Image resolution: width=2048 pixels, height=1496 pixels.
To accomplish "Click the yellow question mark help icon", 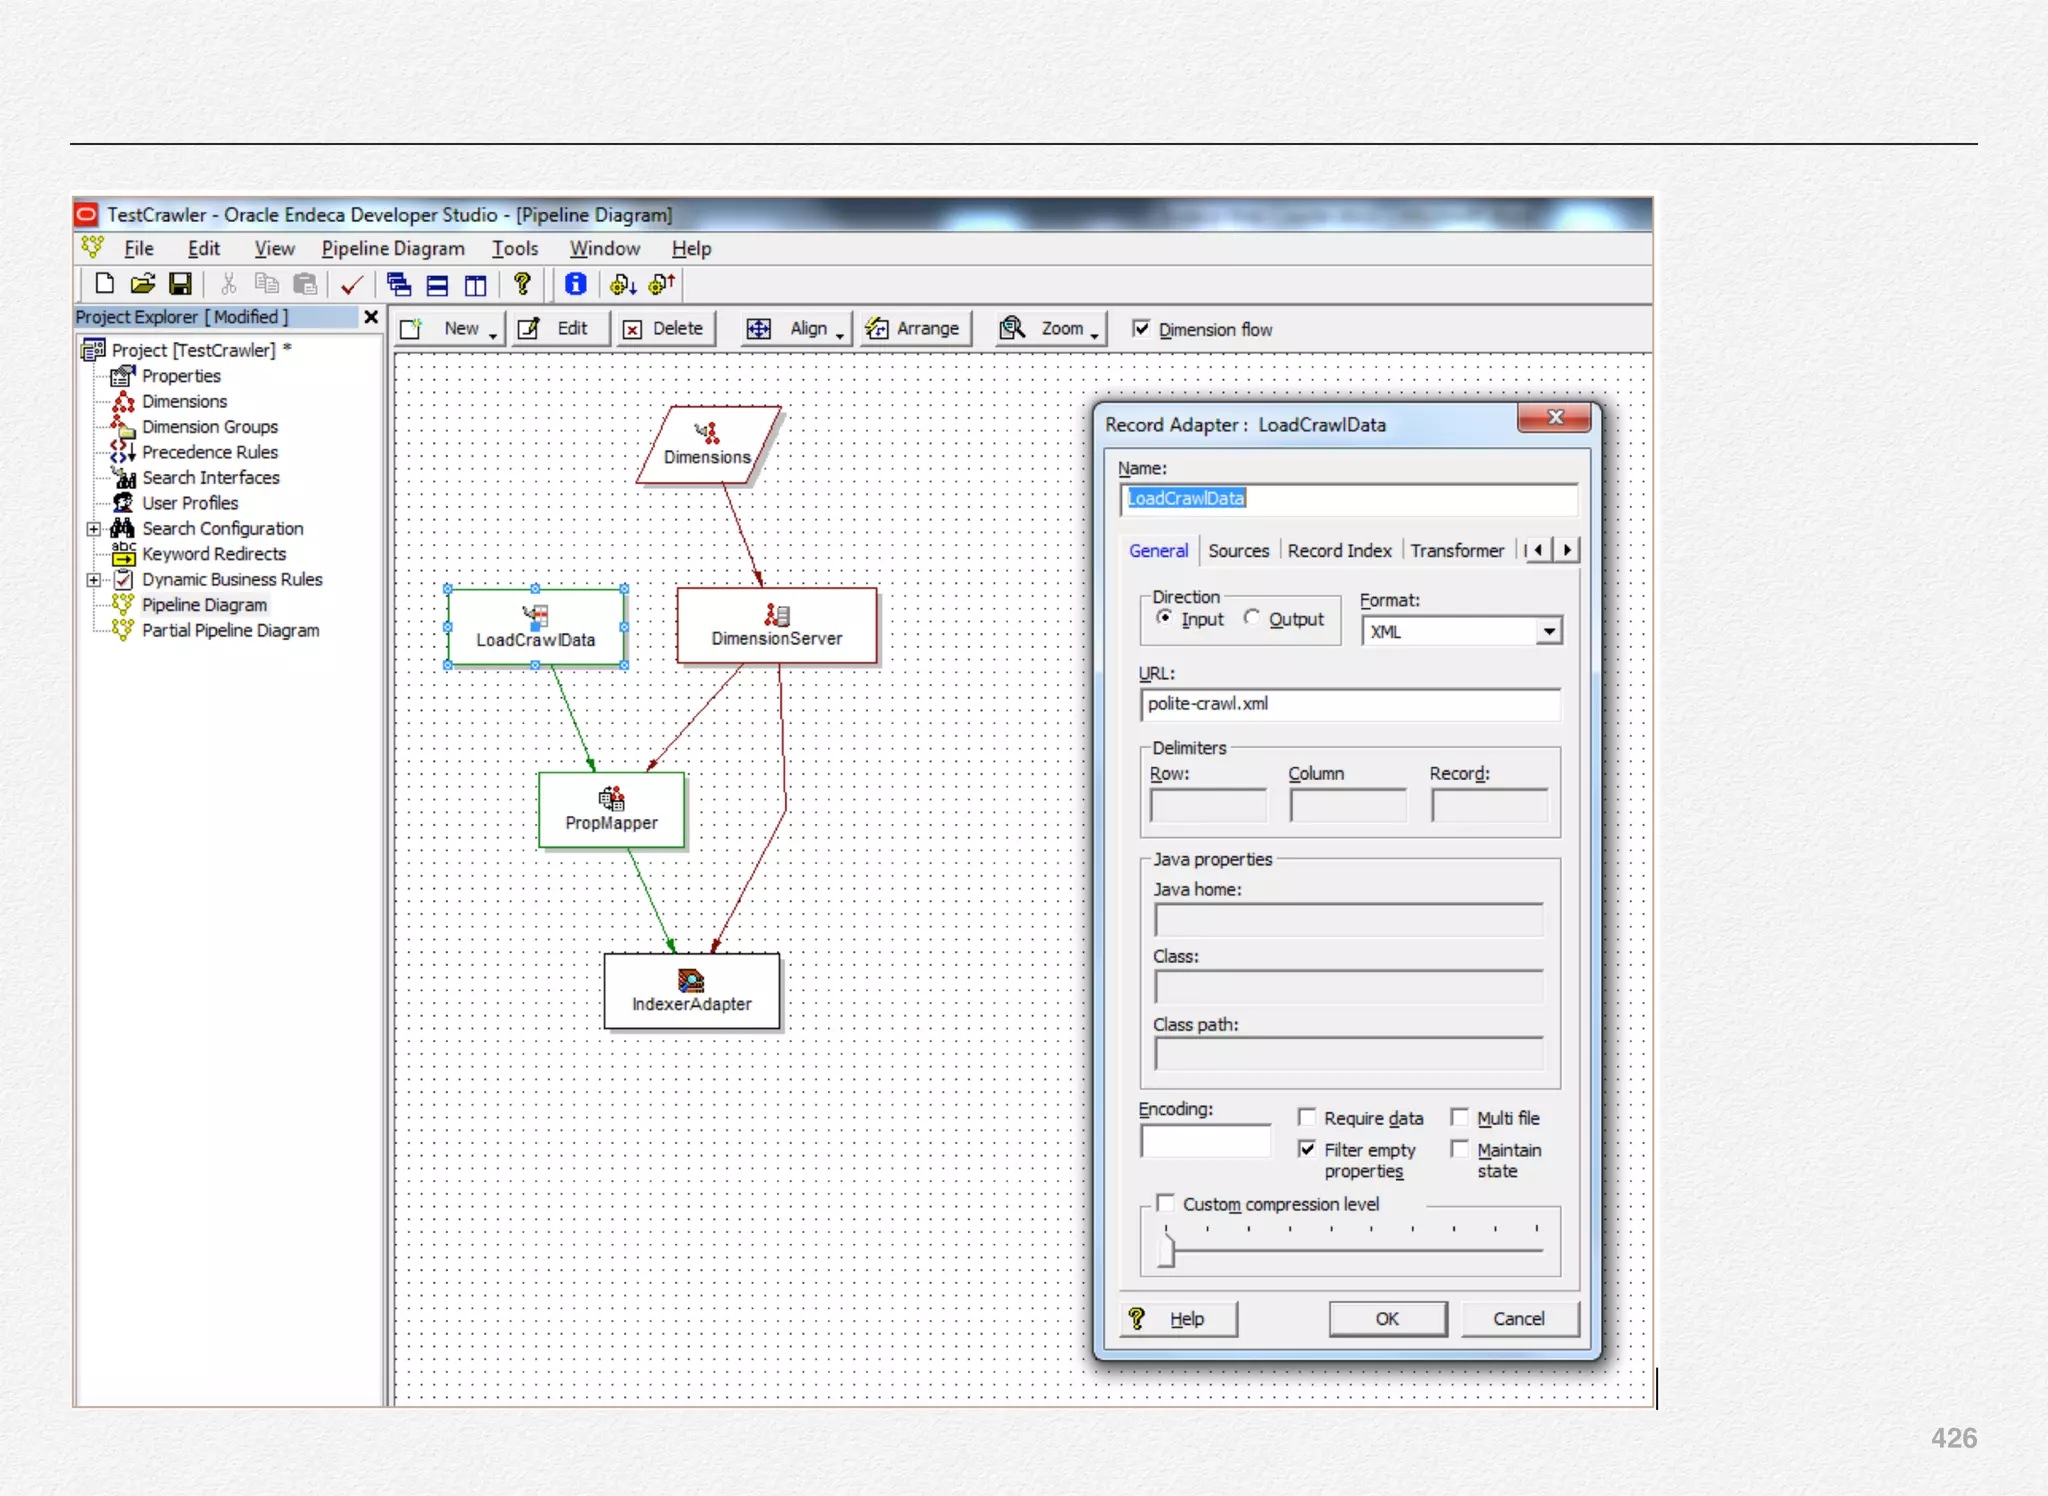I will pyautogui.click(x=521, y=285).
